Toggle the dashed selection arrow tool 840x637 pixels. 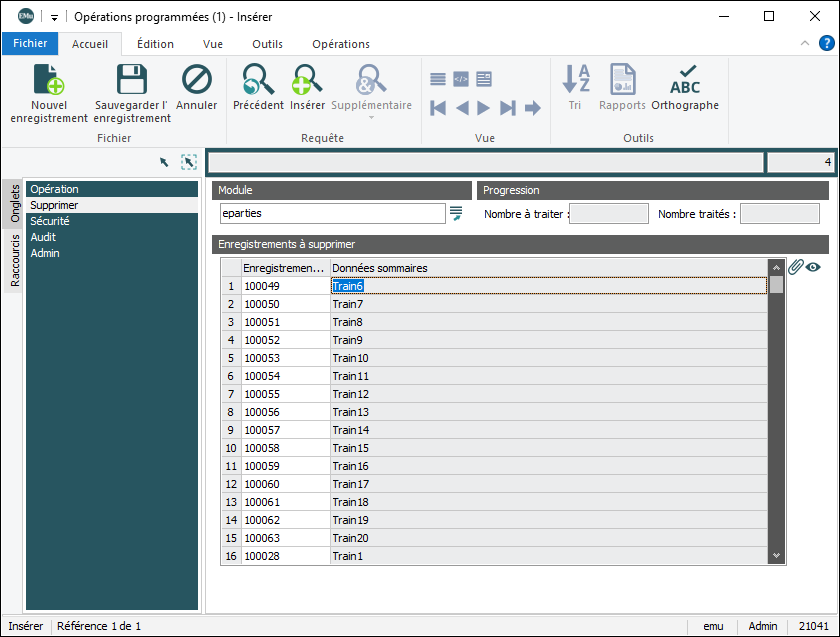pyautogui.click(x=188, y=162)
